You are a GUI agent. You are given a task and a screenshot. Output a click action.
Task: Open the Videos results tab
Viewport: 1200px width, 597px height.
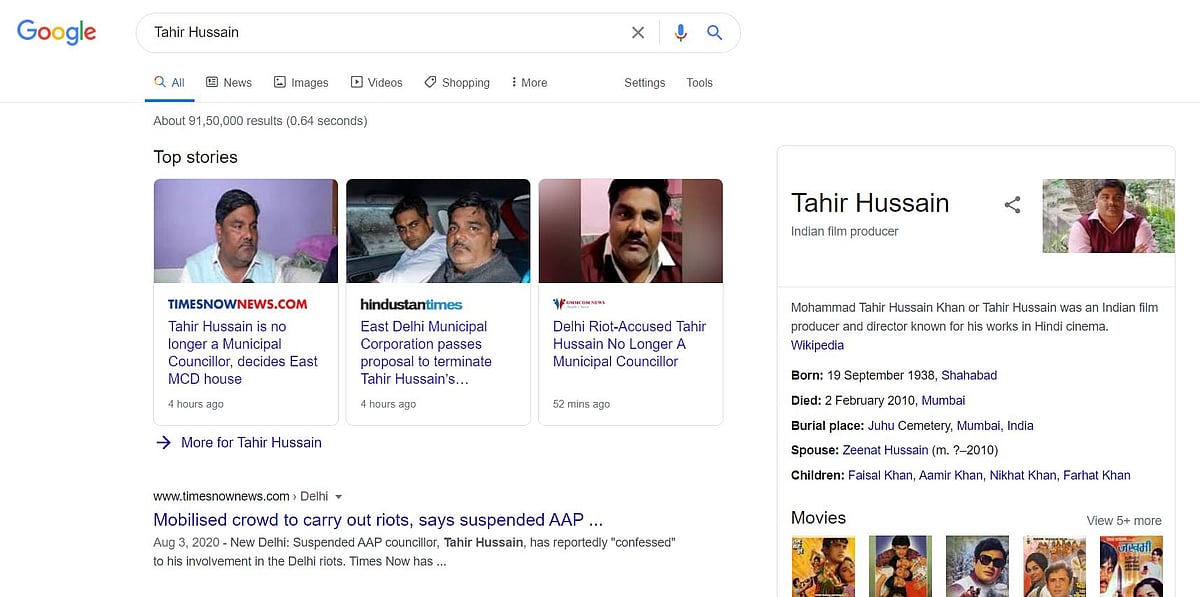[376, 83]
